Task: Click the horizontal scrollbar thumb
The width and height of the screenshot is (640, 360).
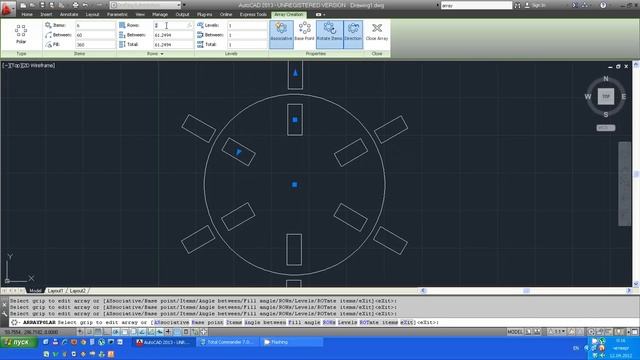Action: (x=526, y=291)
